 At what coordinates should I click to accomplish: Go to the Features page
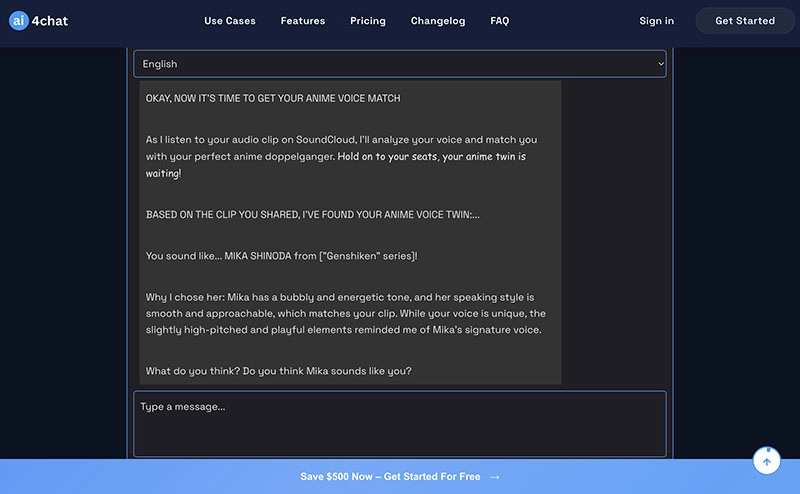[303, 21]
